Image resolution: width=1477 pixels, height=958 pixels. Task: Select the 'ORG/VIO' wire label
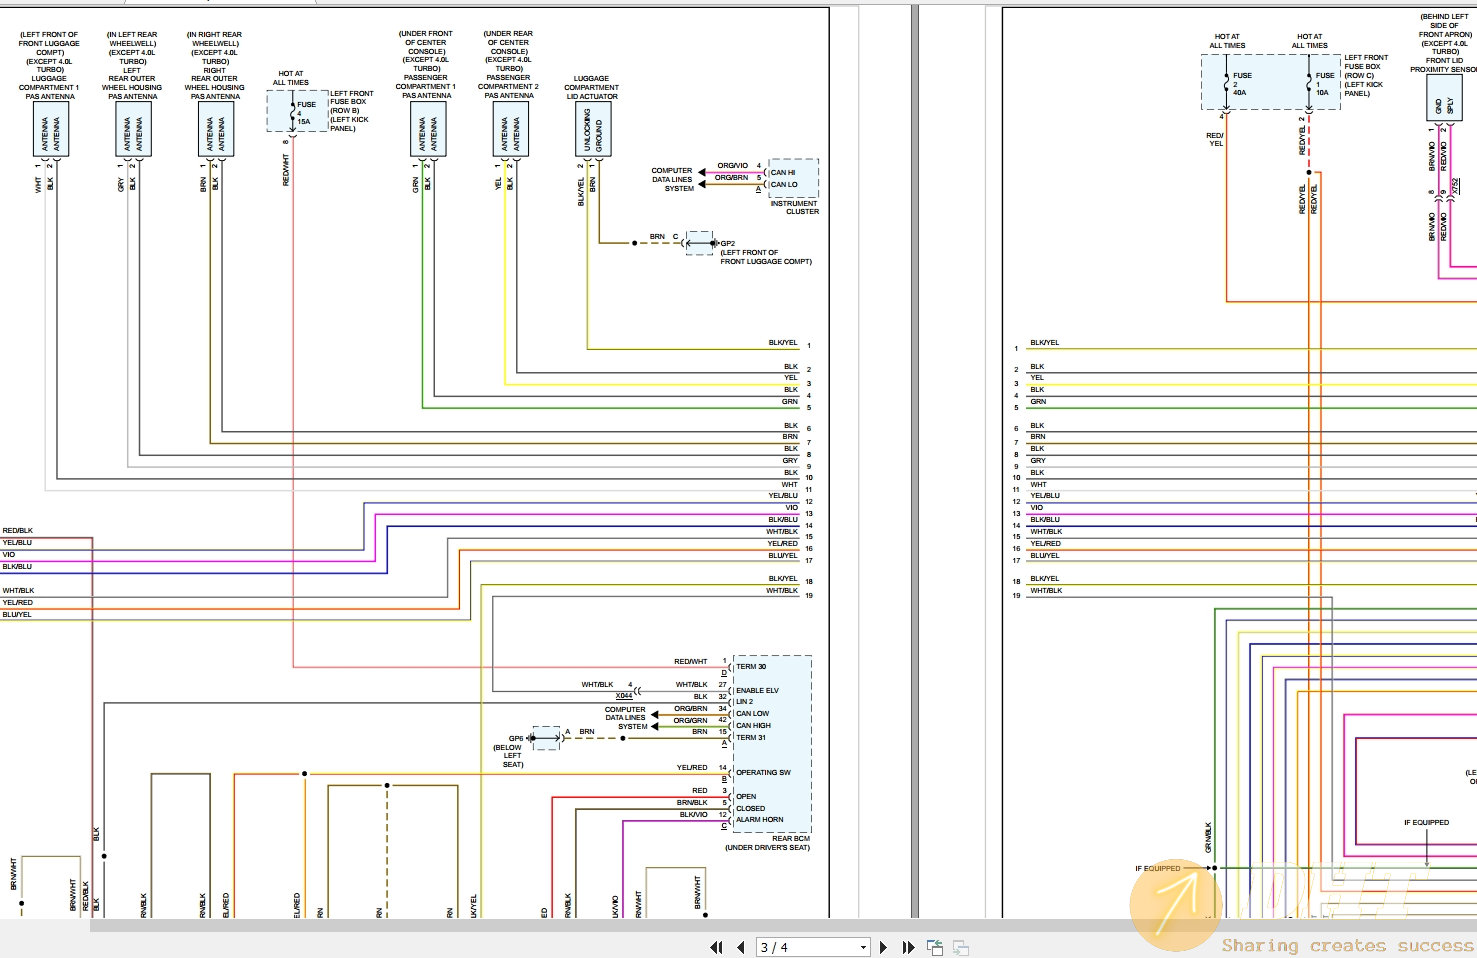[x=733, y=165]
